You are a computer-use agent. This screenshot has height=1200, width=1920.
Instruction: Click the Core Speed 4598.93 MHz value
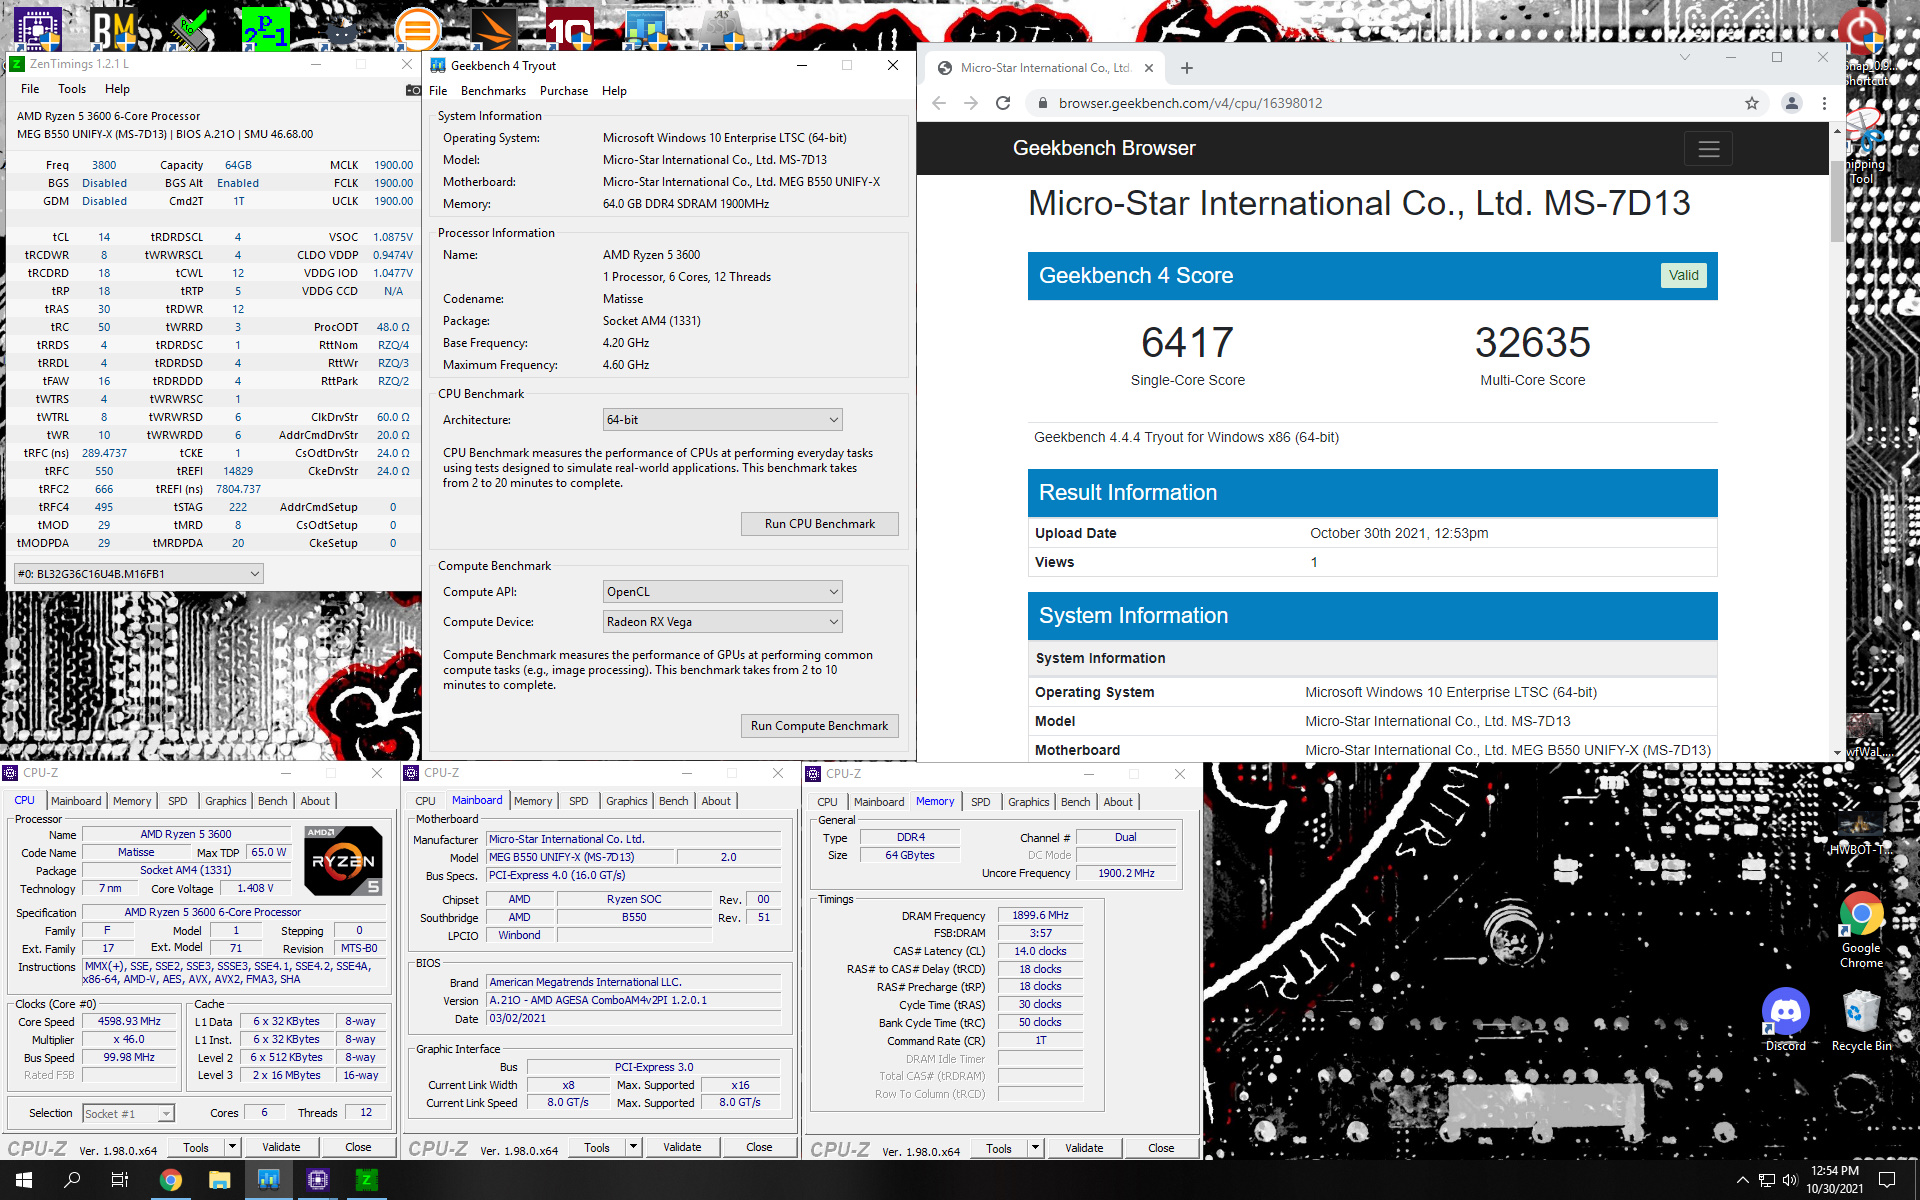(129, 1022)
